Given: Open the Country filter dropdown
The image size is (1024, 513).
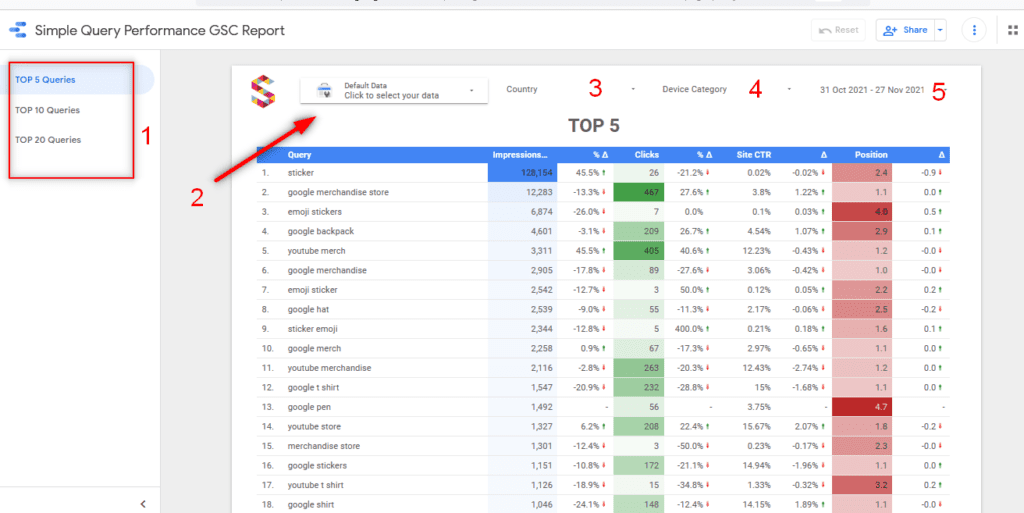Looking at the screenshot, I should 570,89.
